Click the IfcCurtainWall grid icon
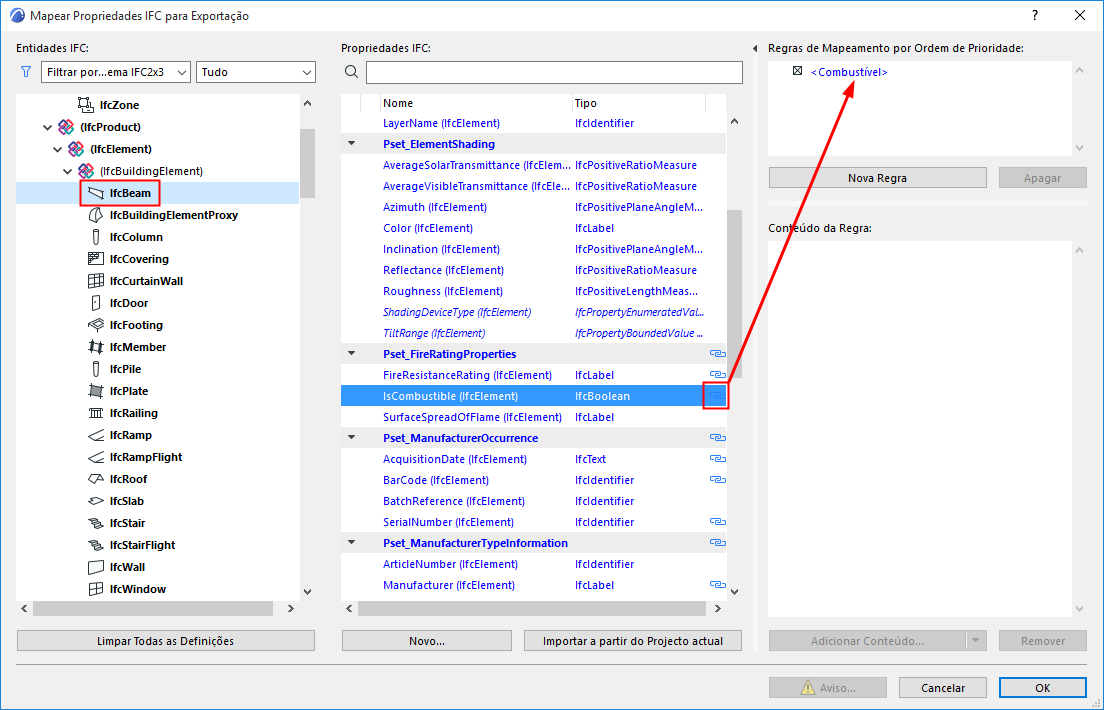 (96, 281)
